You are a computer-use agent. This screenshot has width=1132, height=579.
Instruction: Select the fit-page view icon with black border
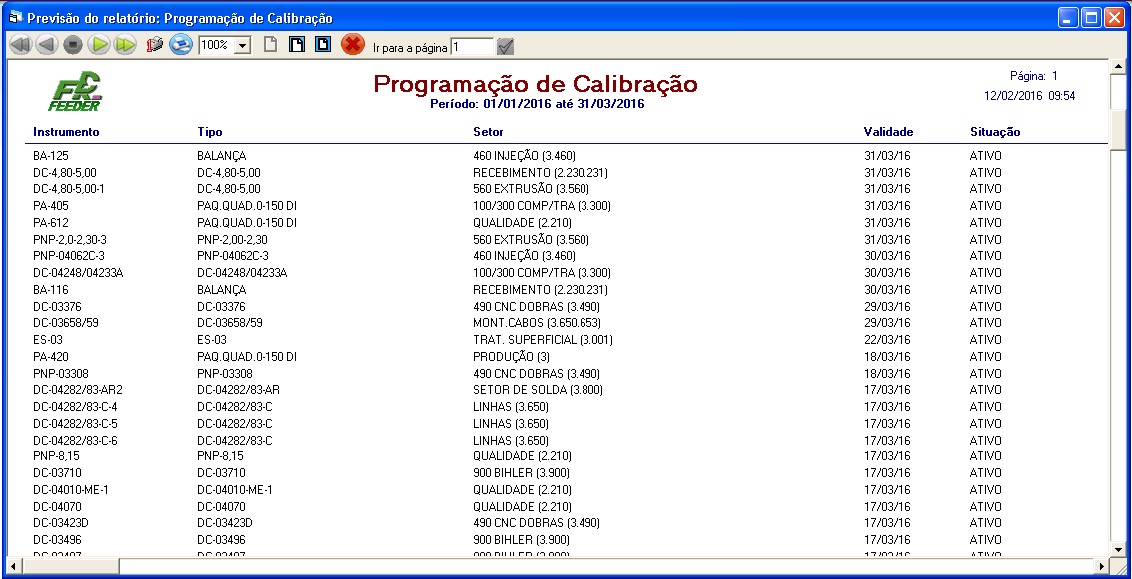pyautogui.click(x=297, y=45)
